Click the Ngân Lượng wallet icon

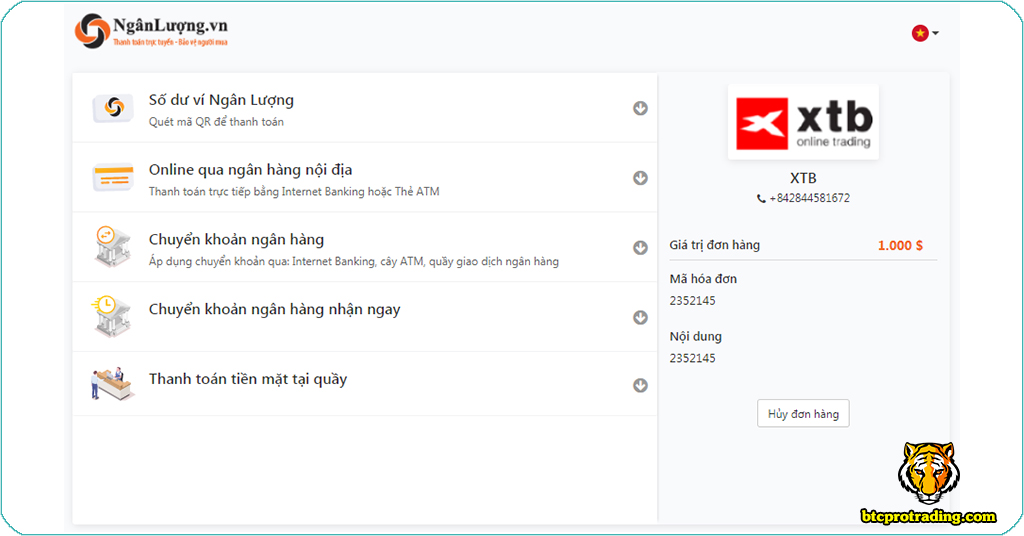coord(113,108)
